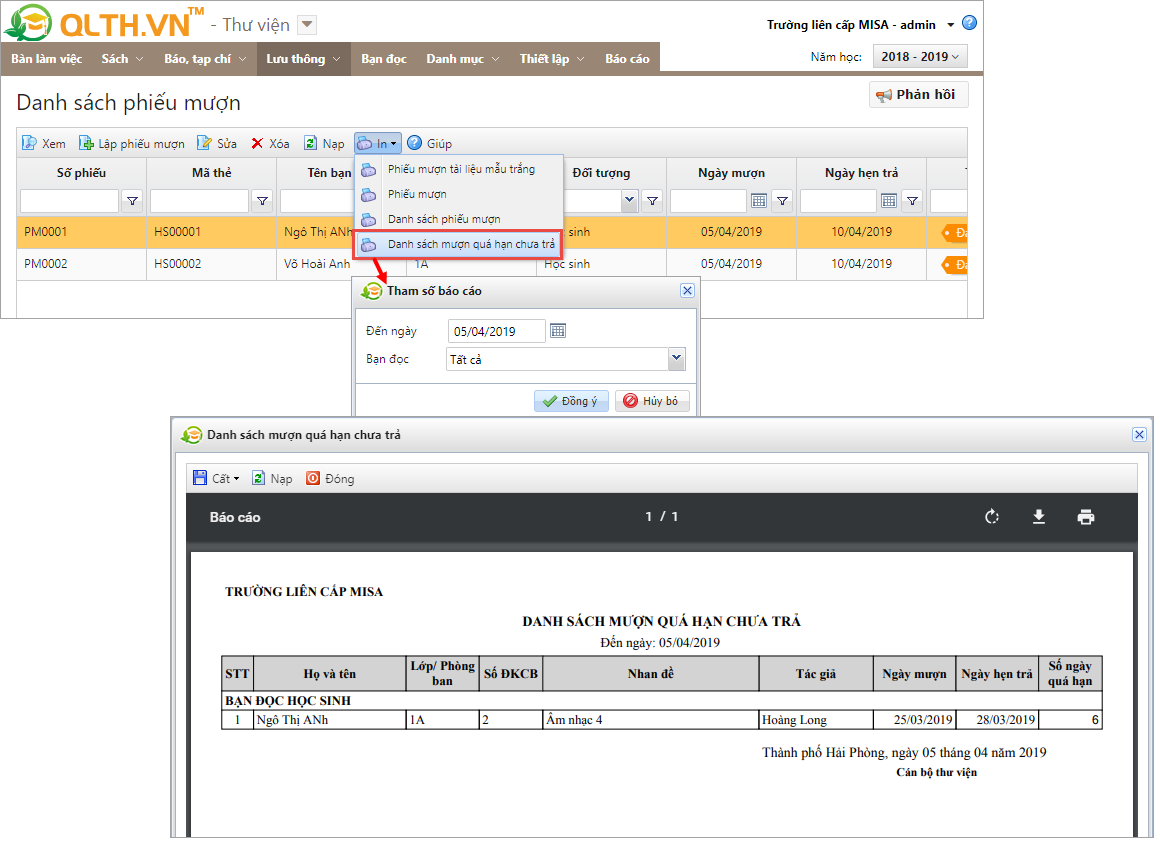Click the Sửa edit toolbar item
This screenshot has height=843, width=1160.
pyautogui.click(x=217, y=143)
